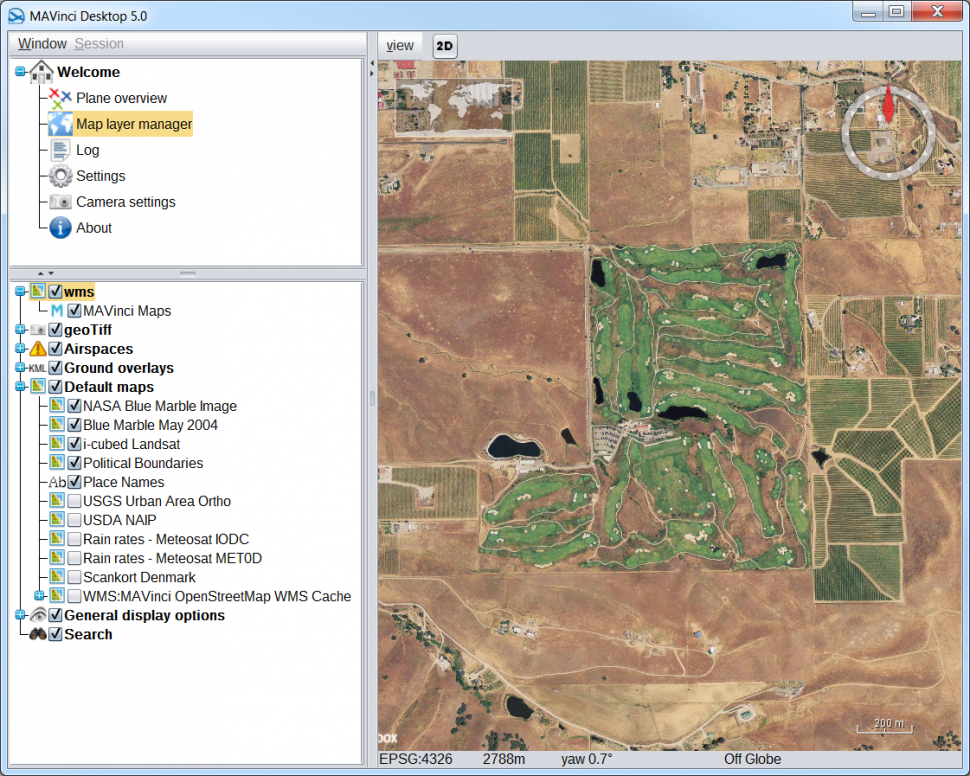
Task: Open Settings gear icon
Action: (x=60, y=176)
